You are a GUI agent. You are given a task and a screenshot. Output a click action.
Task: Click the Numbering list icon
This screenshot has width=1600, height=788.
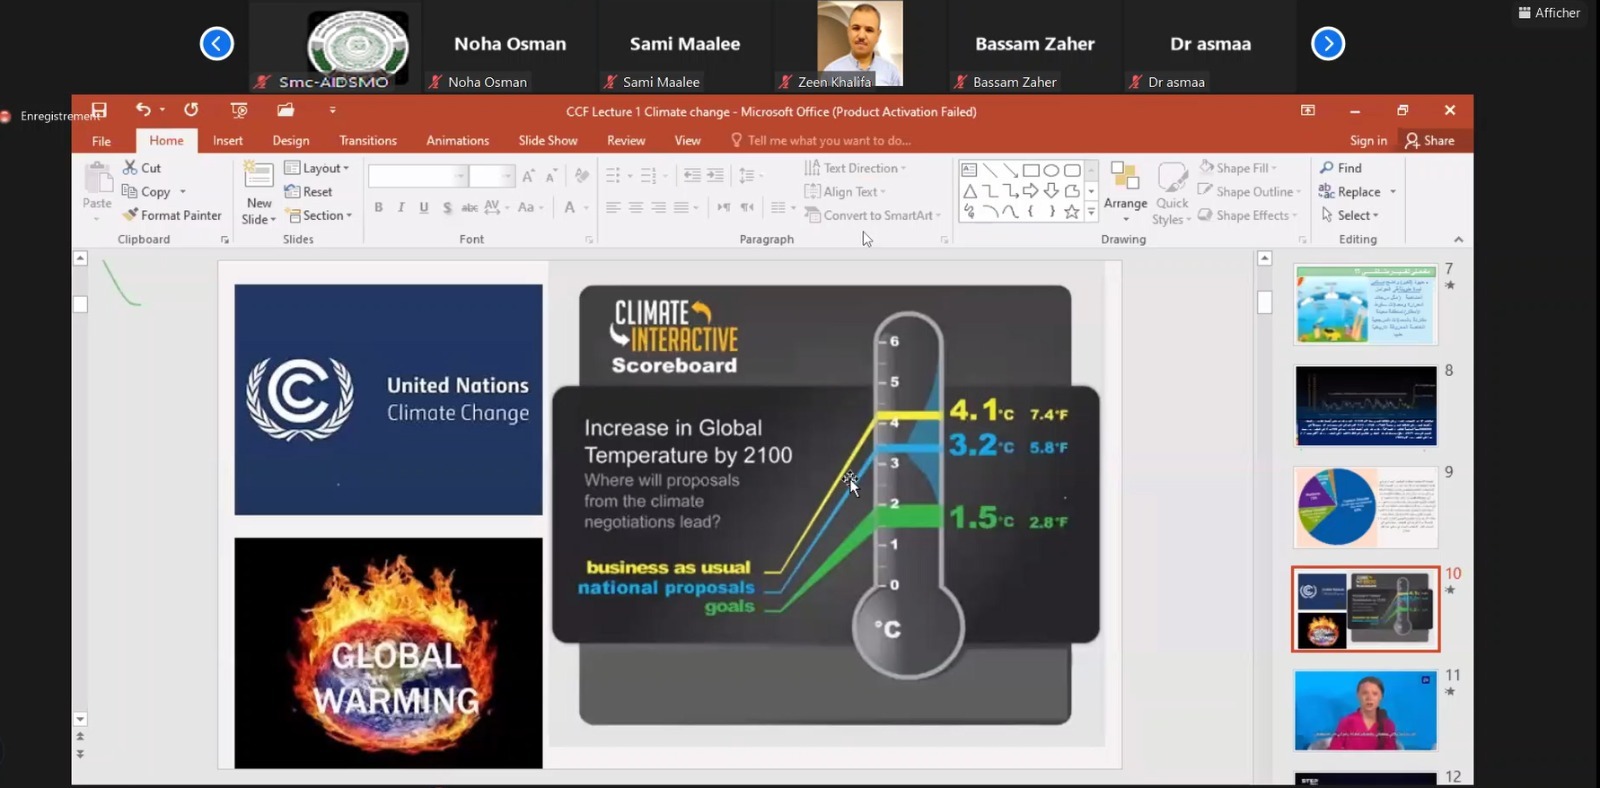(x=650, y=176)
